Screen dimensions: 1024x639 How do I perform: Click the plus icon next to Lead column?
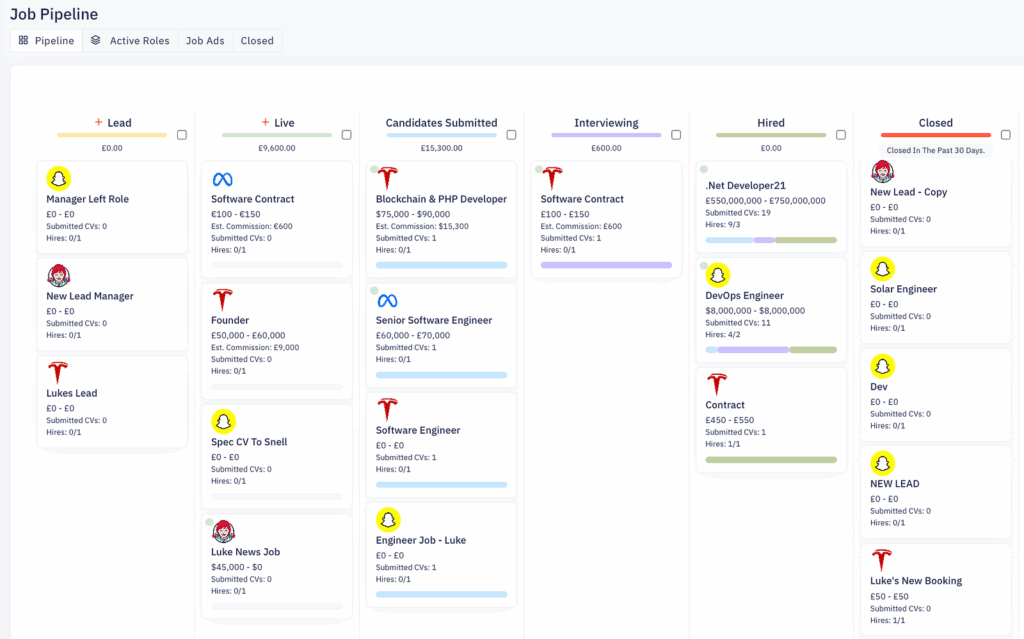(x=98, y=123)
